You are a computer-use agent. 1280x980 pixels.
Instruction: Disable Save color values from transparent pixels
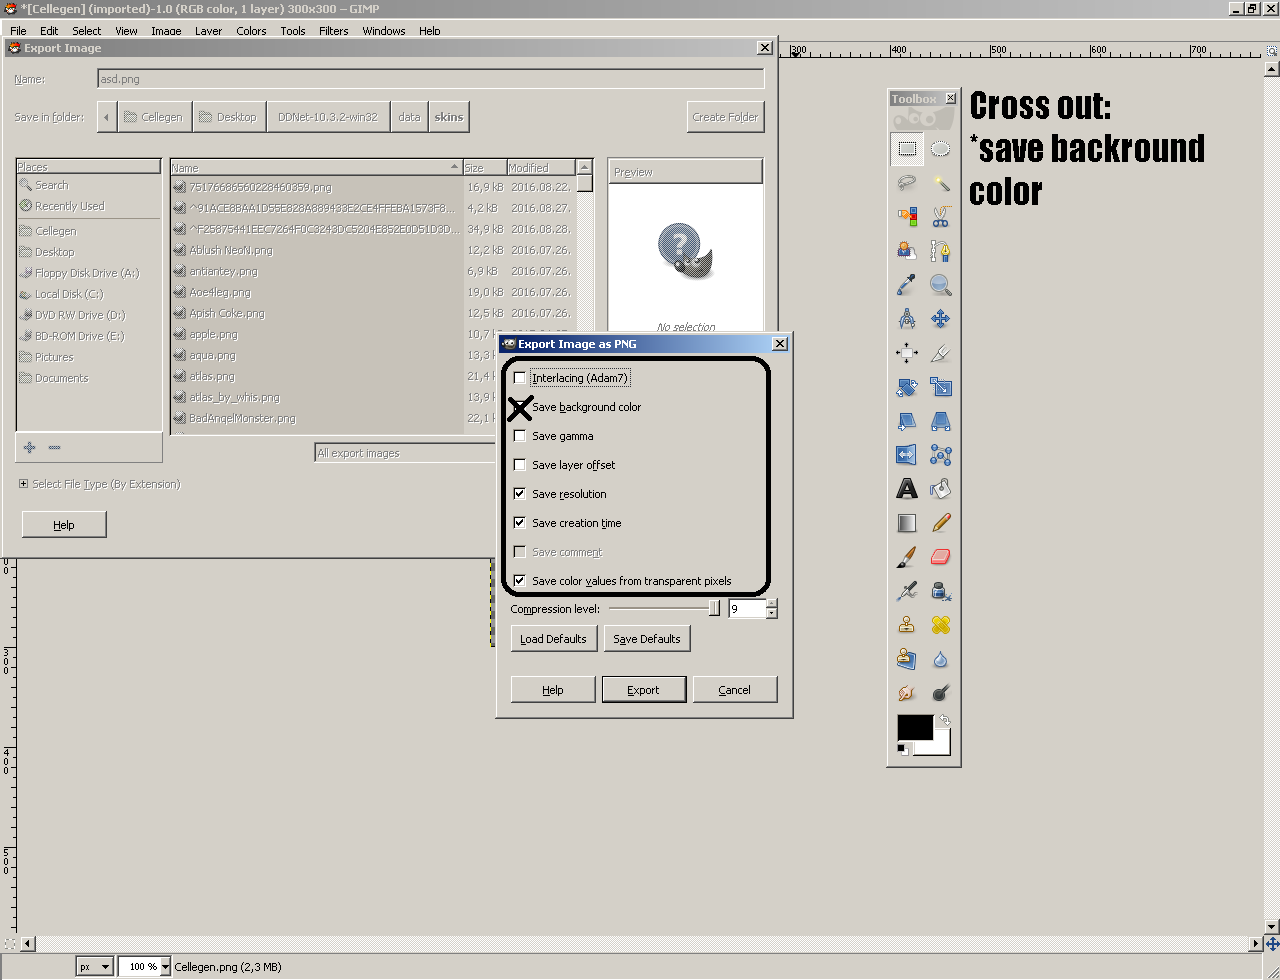click(519, 580)
